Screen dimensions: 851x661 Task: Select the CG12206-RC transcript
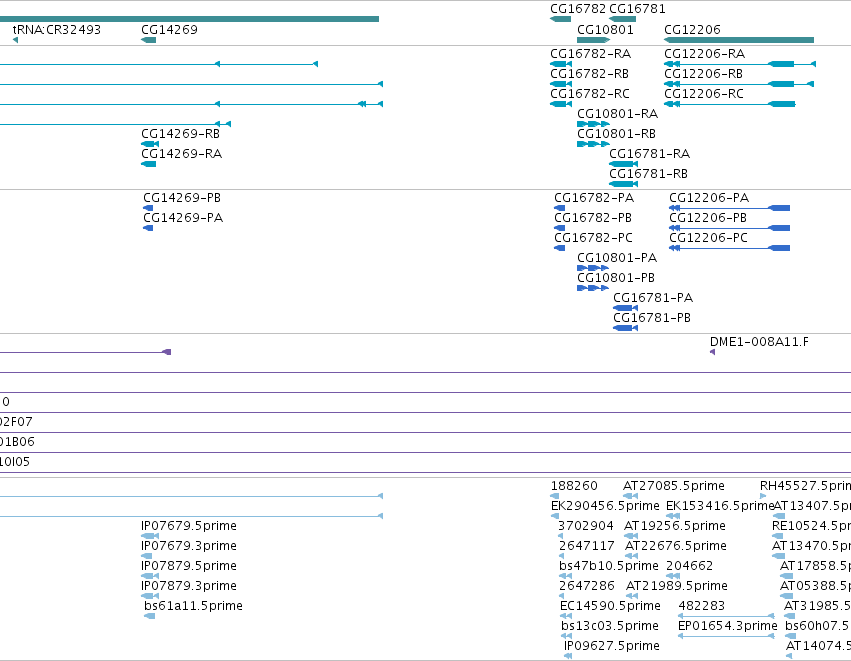coord(704,94)
